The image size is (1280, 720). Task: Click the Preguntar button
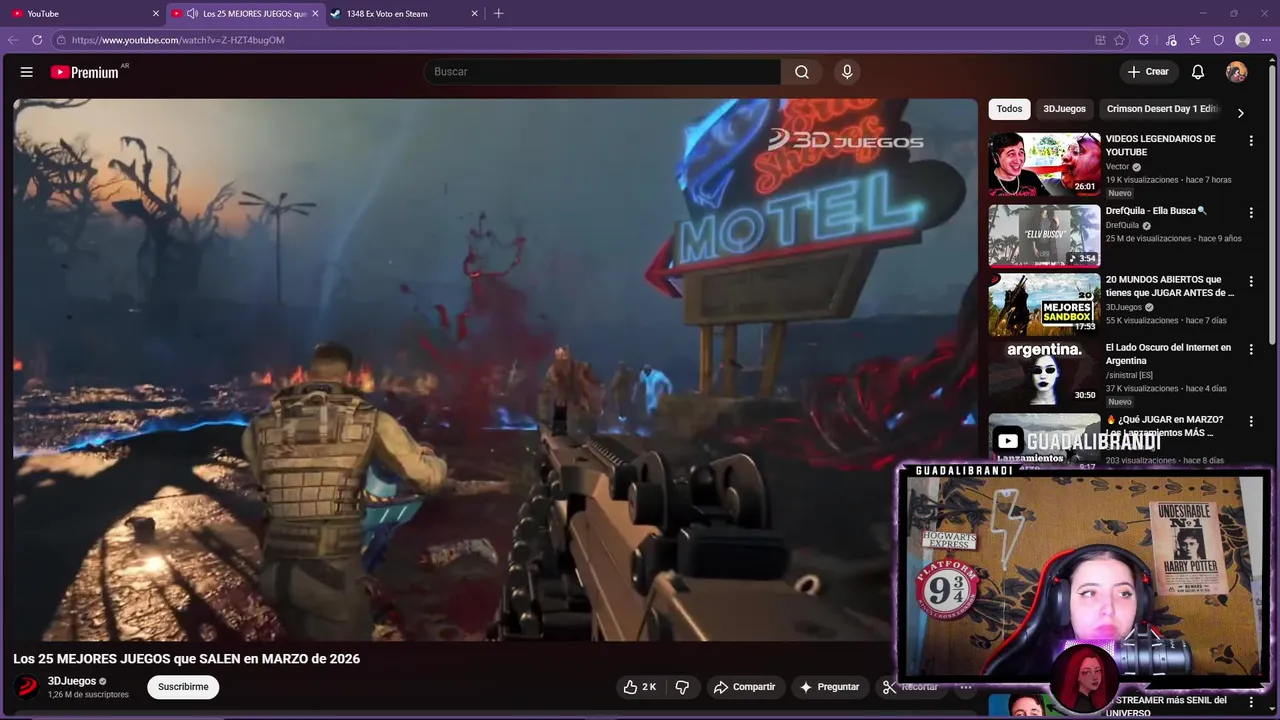[x=829, y=687]
